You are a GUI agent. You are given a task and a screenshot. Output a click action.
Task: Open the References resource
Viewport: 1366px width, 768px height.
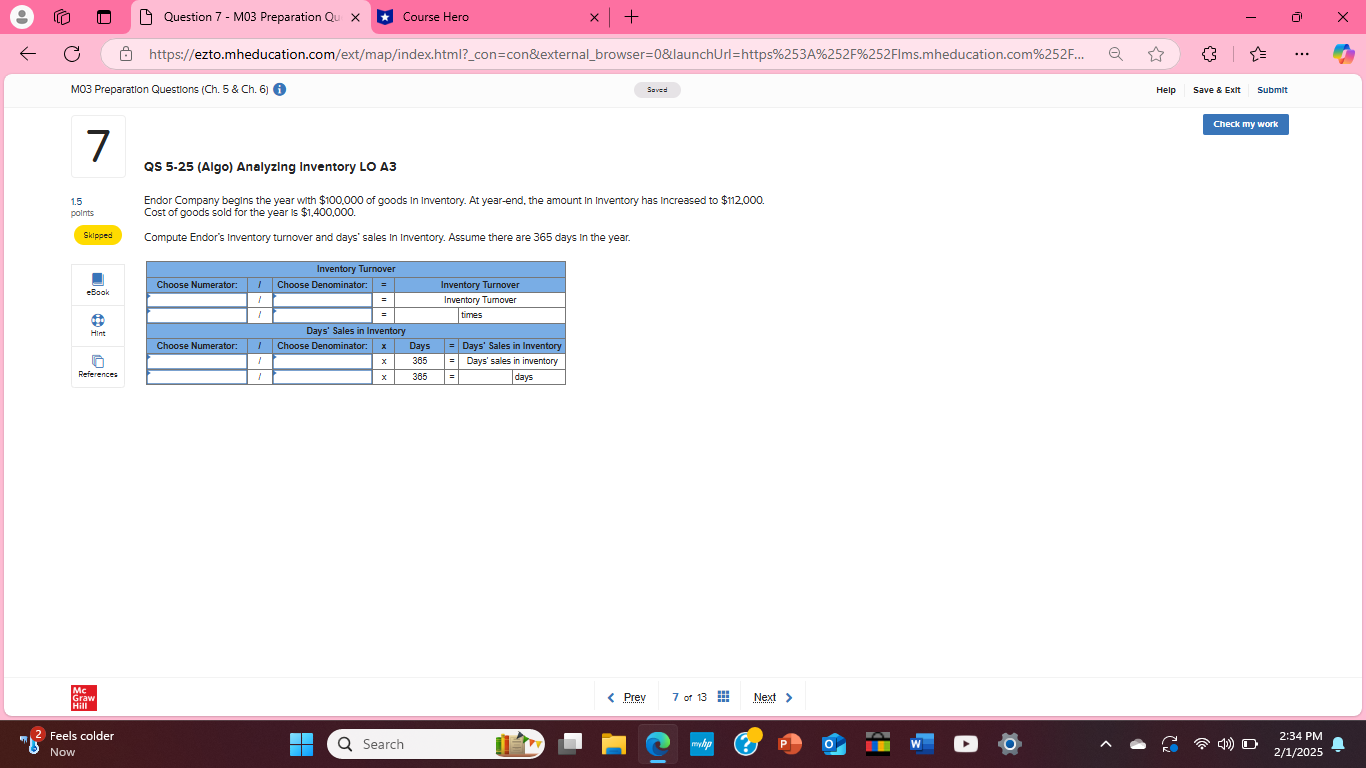(97, 366)
